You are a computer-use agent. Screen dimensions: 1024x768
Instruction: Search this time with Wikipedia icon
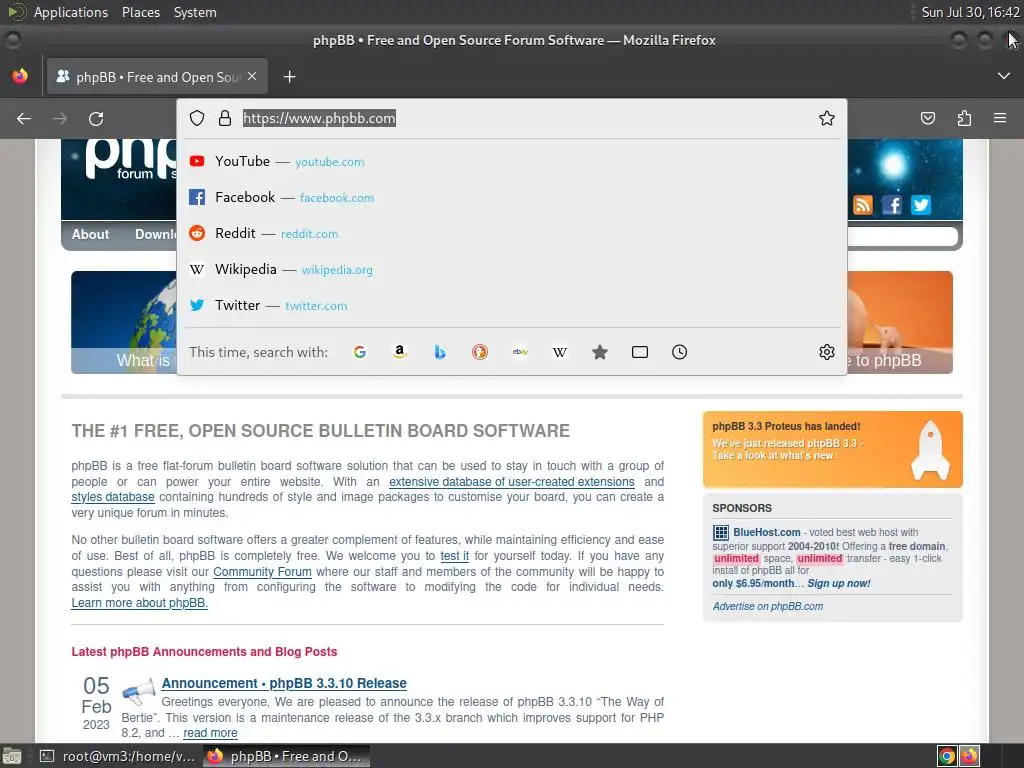(560, 352)
